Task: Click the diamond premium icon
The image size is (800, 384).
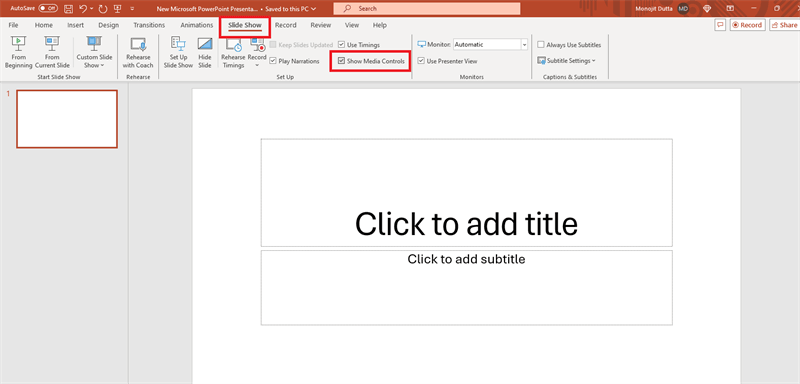Action: point(707,9)
